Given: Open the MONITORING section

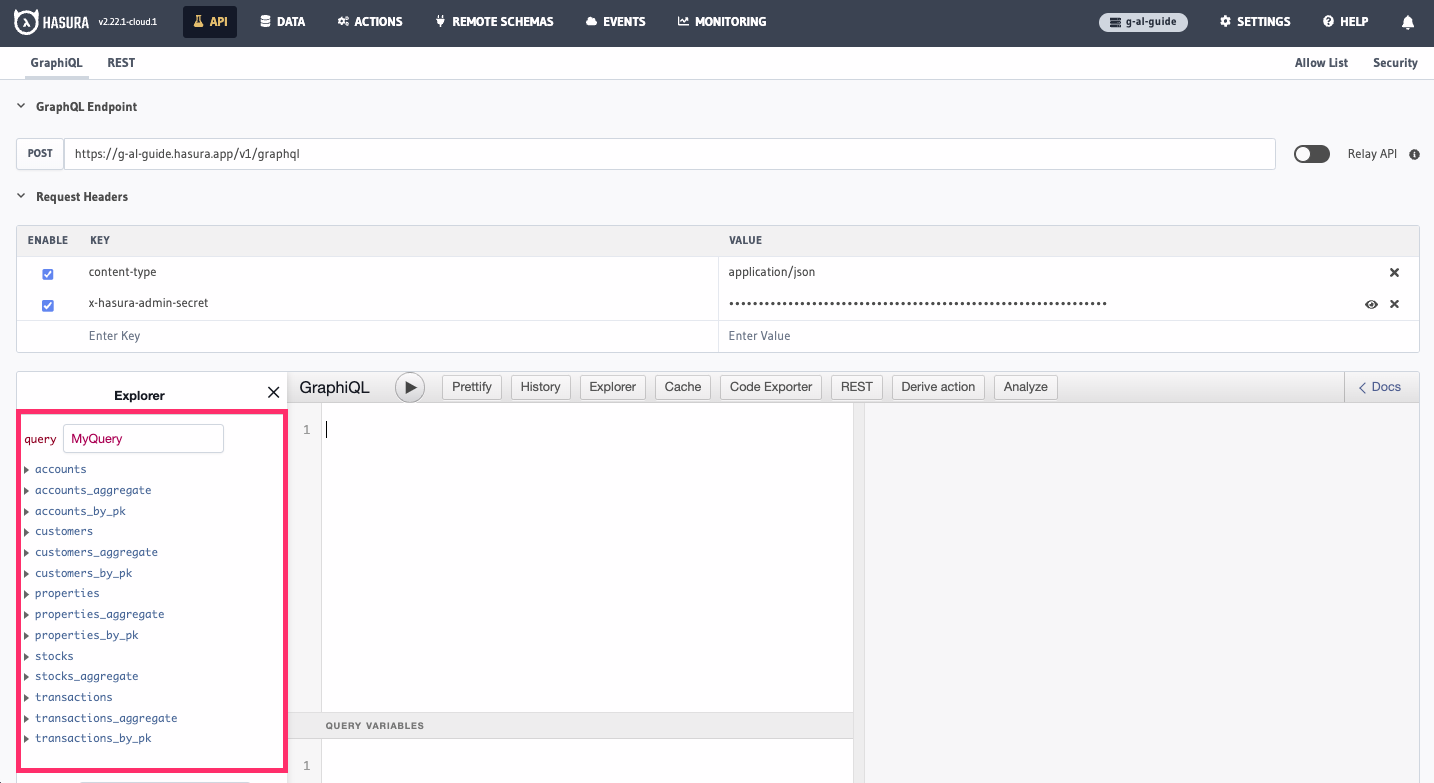Looking at the screenshot, I should (722, 21).
